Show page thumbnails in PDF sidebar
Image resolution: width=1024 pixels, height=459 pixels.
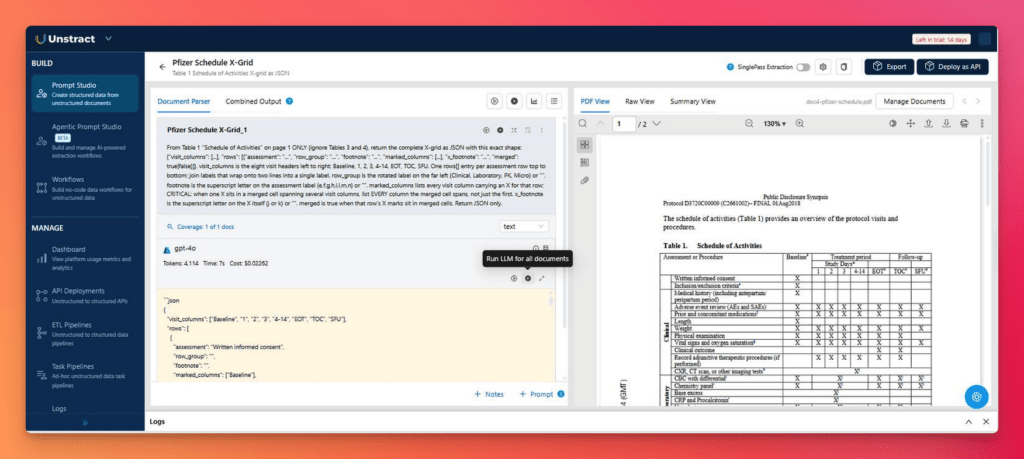(x=584, y=144)
